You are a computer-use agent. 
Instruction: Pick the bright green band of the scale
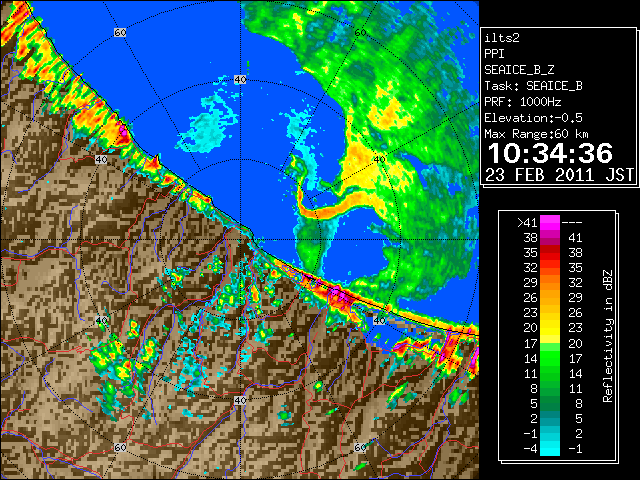[x=550, y=358]
